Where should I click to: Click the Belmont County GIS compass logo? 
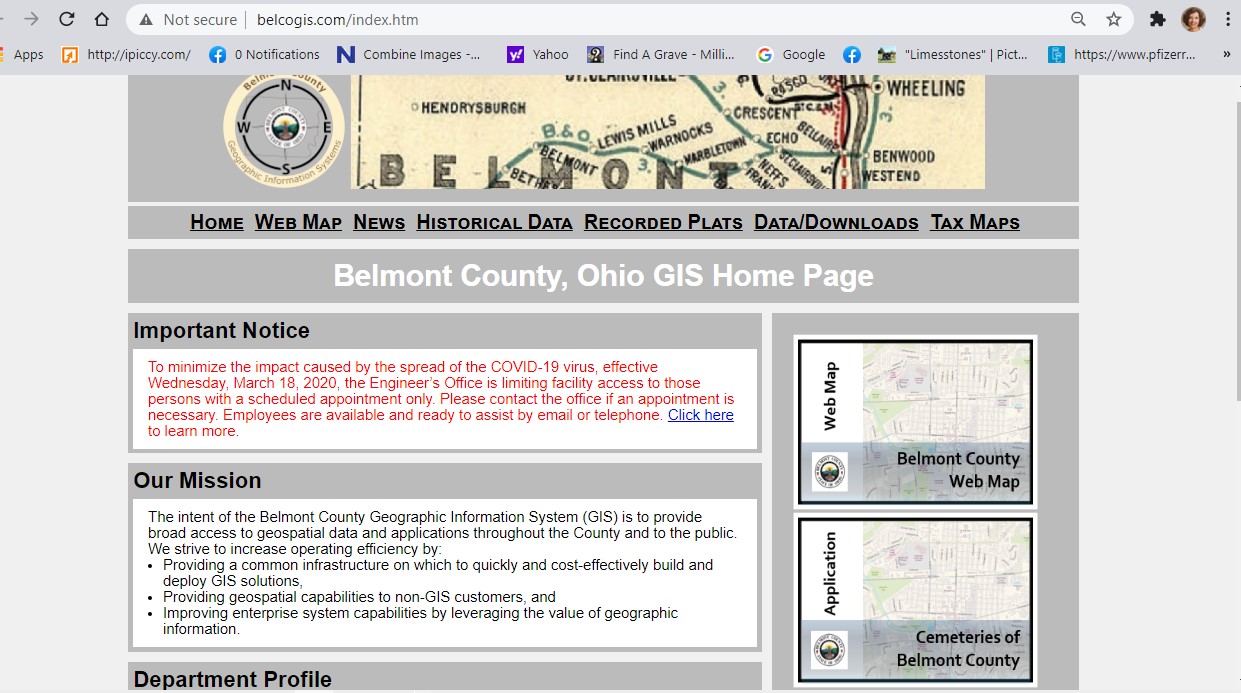coord(283,127)
